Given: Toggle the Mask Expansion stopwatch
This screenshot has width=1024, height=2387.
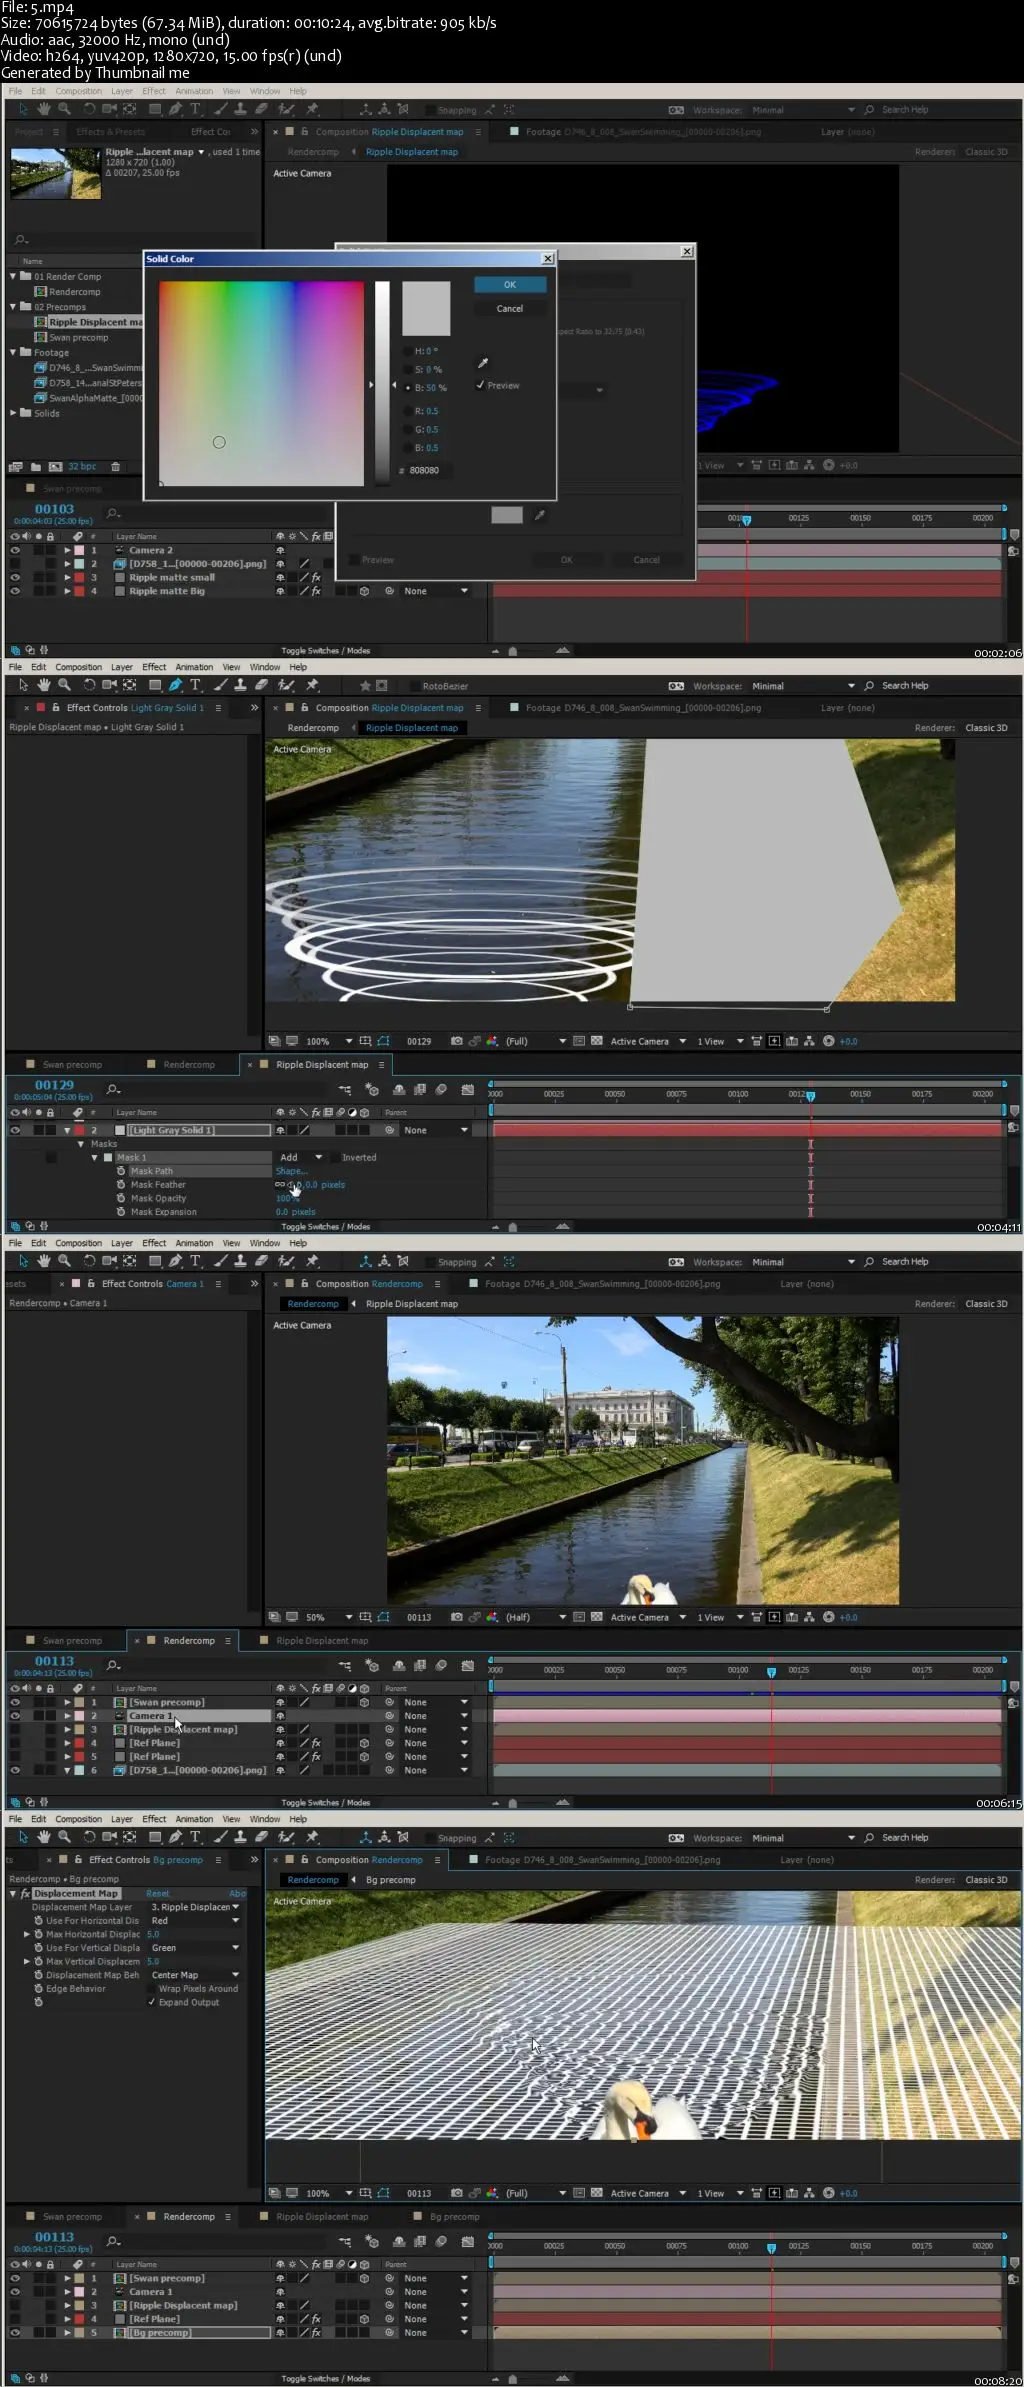Looking at the screenshot, I should [x=121, y=1211].
